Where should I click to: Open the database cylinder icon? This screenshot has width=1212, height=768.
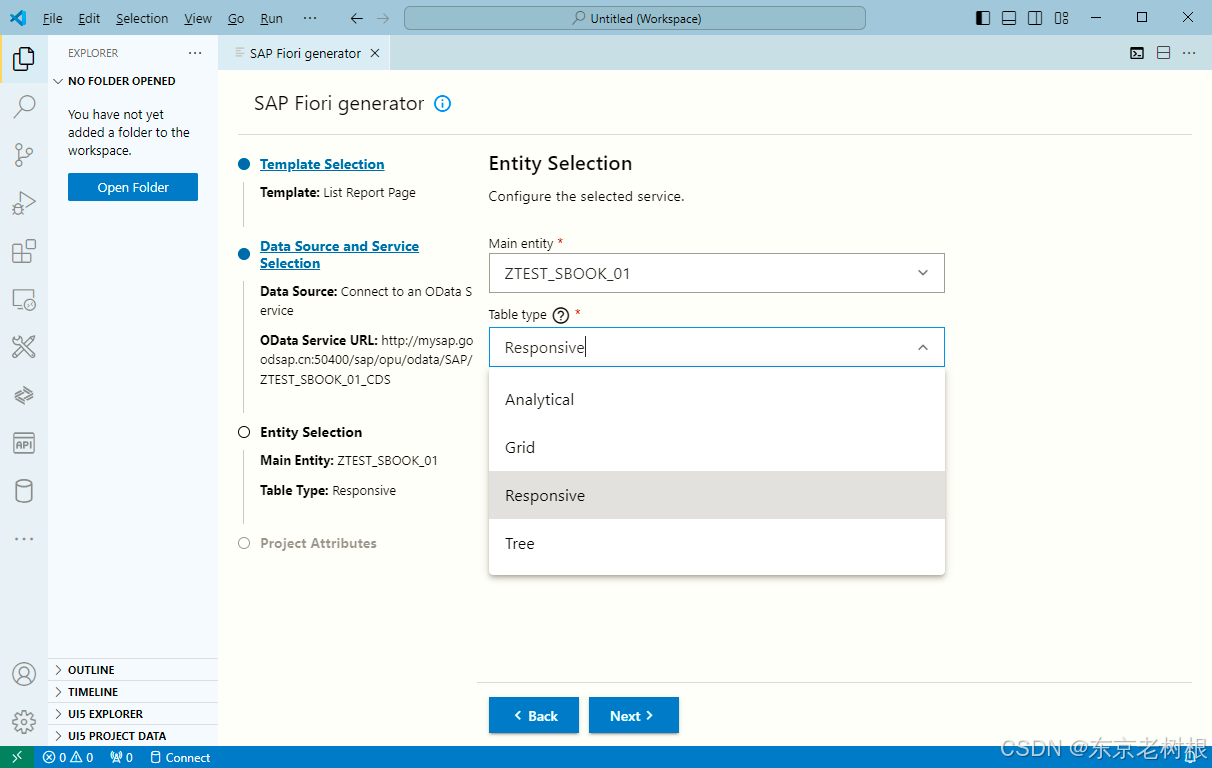click(24, 491)
